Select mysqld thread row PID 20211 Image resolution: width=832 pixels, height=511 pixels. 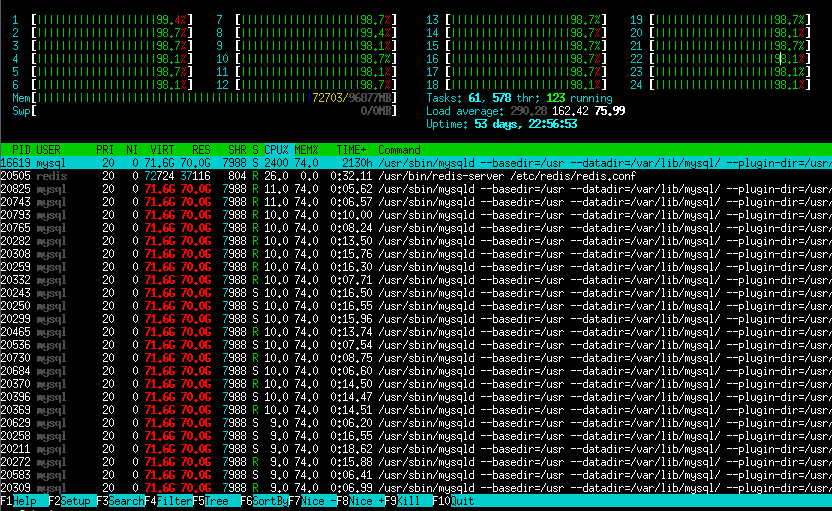click(x=416, y=449)
